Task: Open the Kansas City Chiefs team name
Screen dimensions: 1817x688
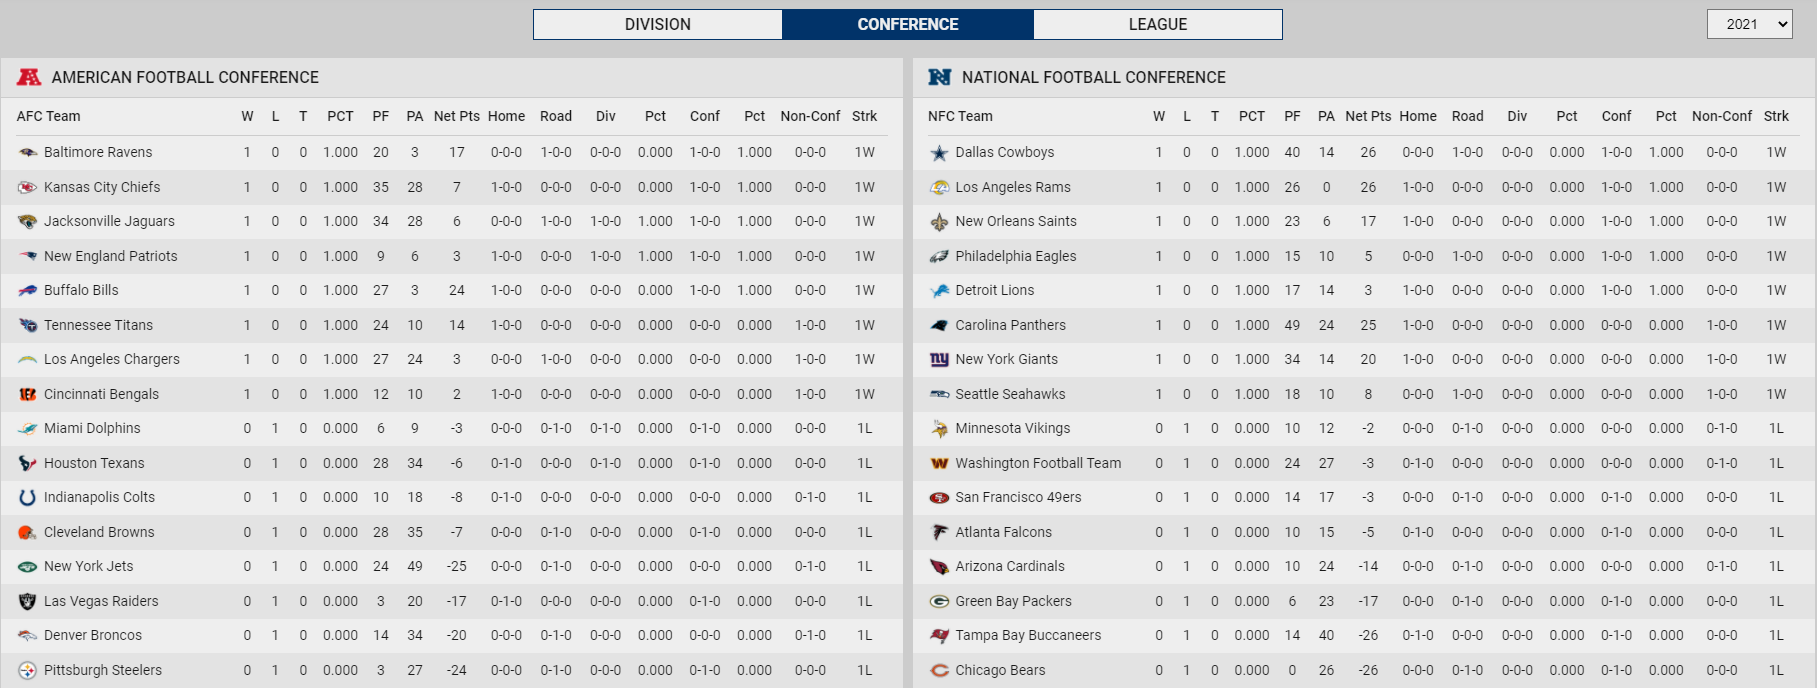Action: [102, 187]
